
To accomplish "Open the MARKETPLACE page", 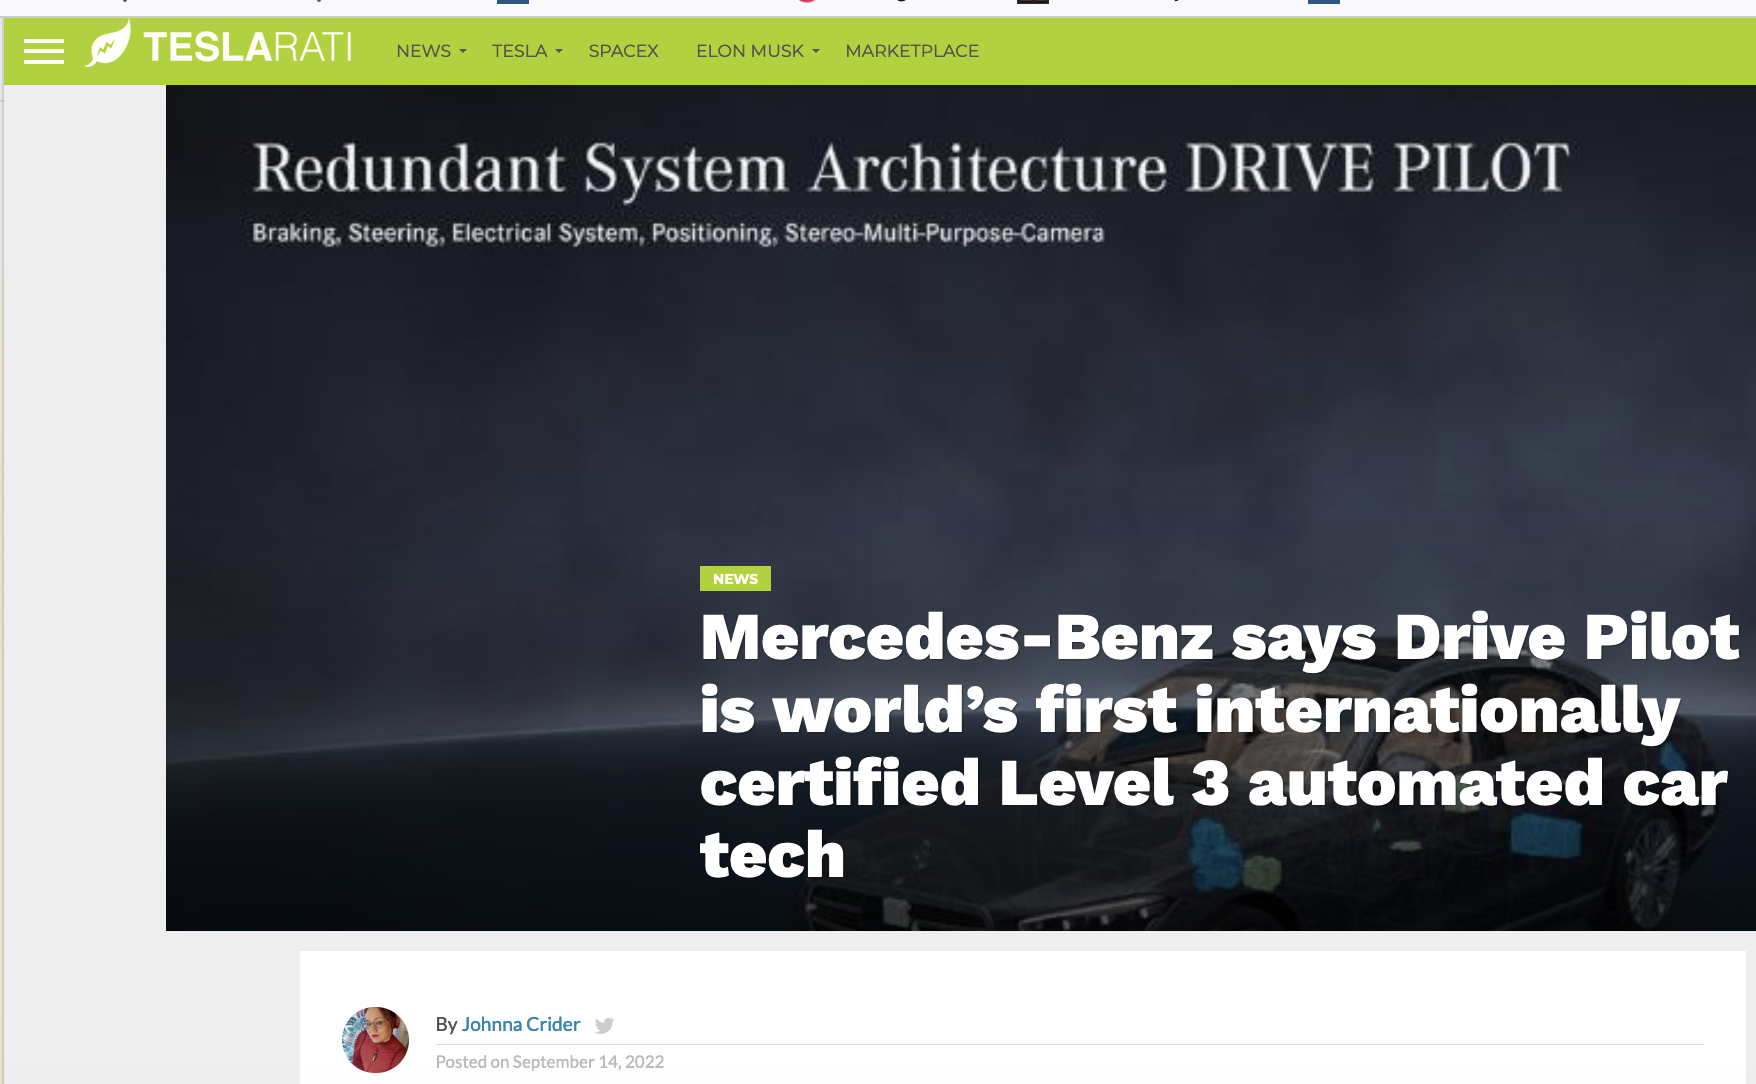I will (912, 51).
